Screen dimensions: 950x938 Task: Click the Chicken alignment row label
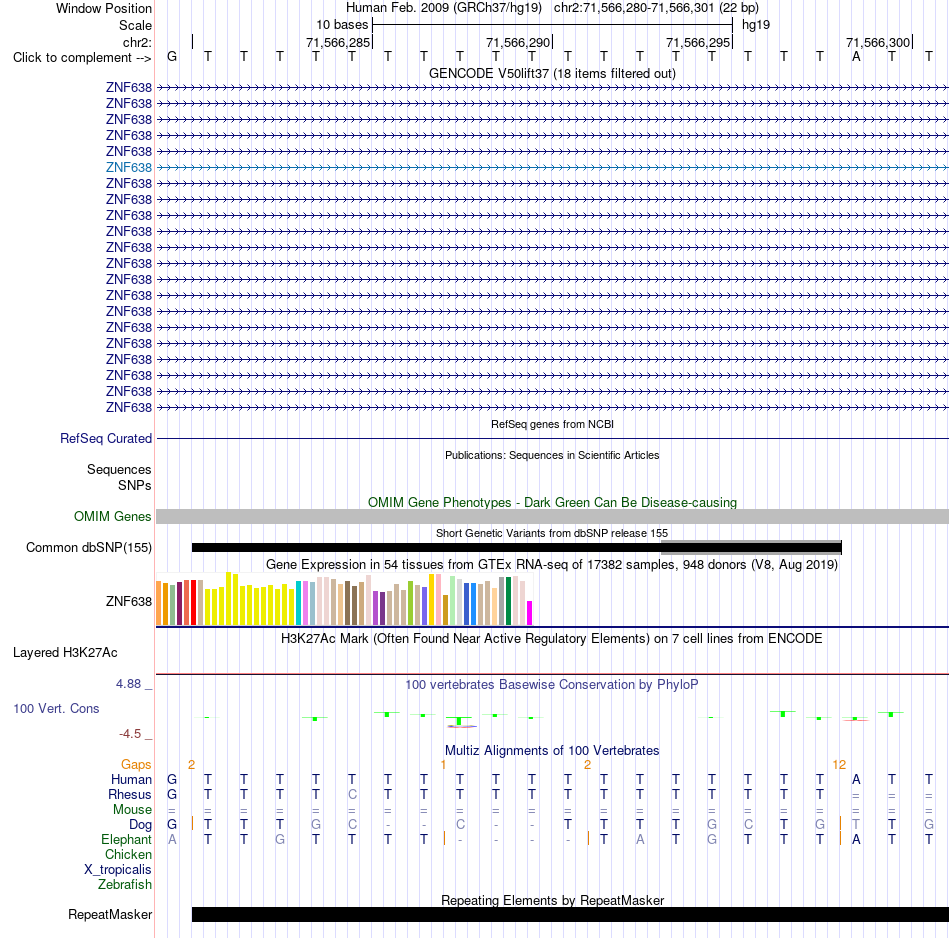coord(128,854)
